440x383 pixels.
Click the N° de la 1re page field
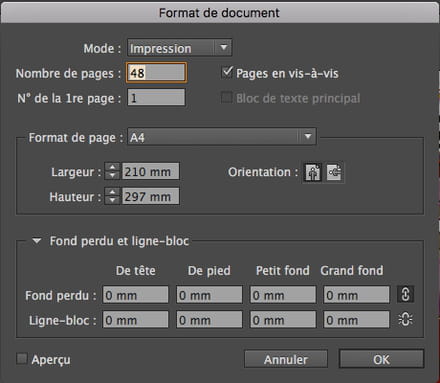click(x=156, y=98)
